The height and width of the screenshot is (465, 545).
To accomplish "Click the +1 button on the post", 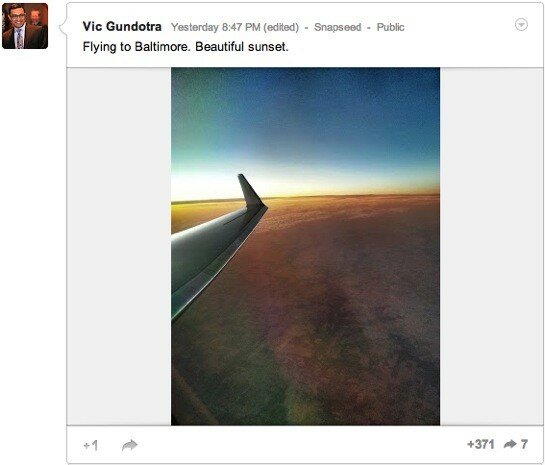I will point(91,446).
